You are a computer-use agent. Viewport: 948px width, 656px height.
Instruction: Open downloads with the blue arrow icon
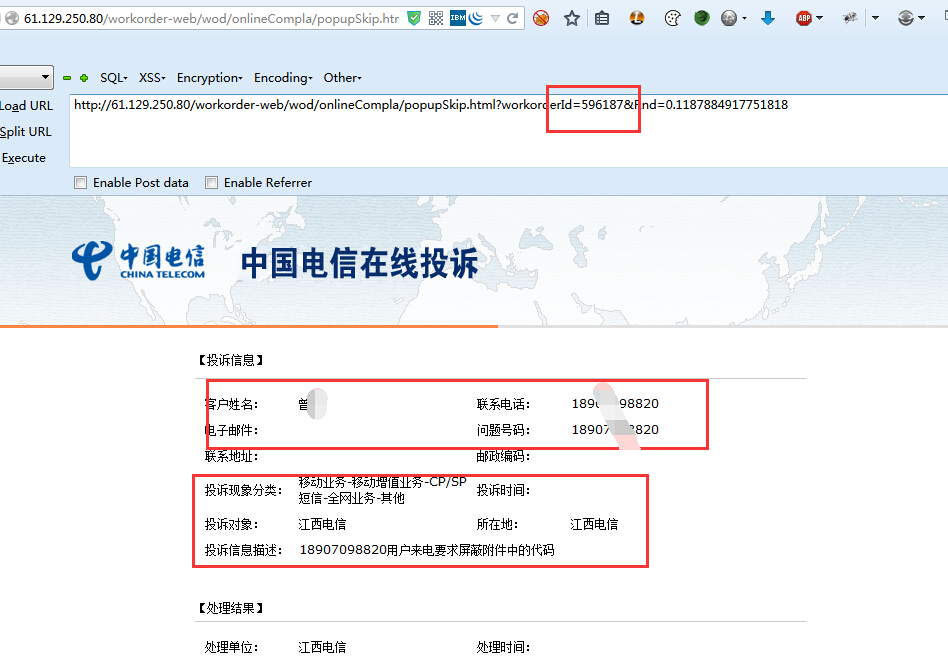[768, 18]
